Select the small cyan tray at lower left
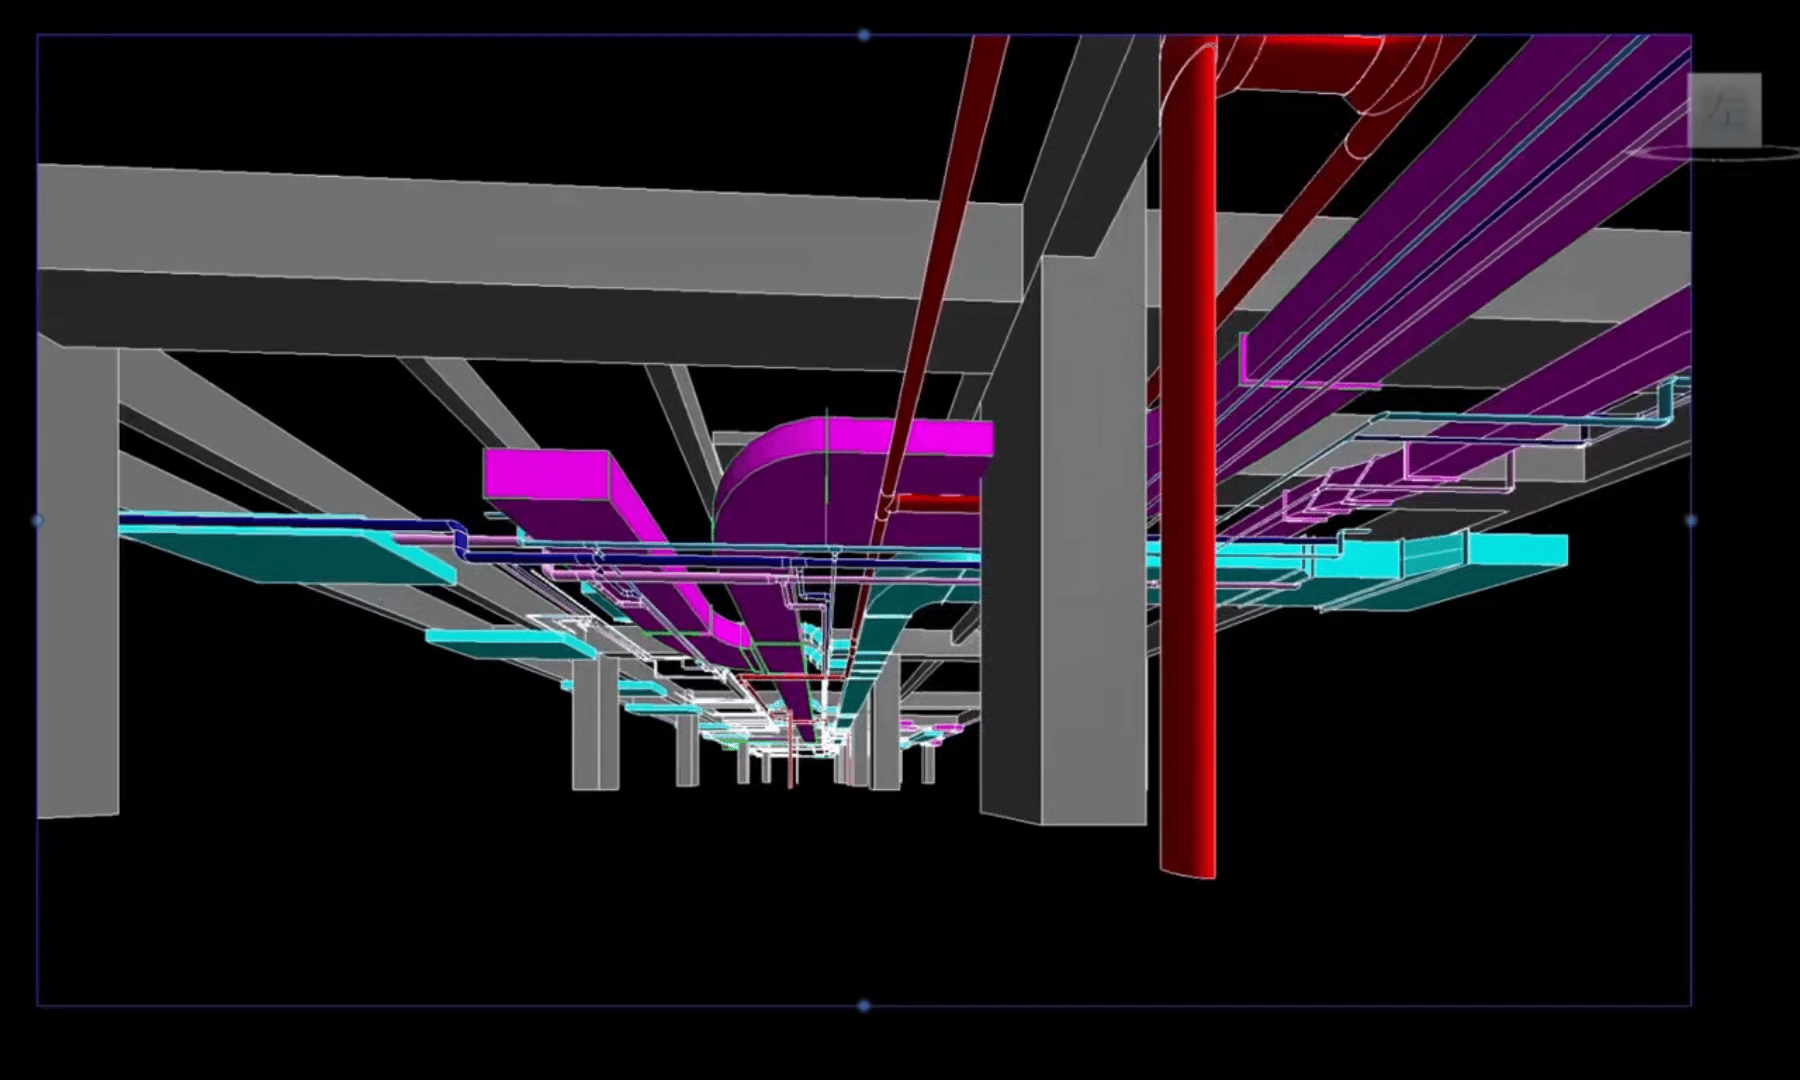 510,643
